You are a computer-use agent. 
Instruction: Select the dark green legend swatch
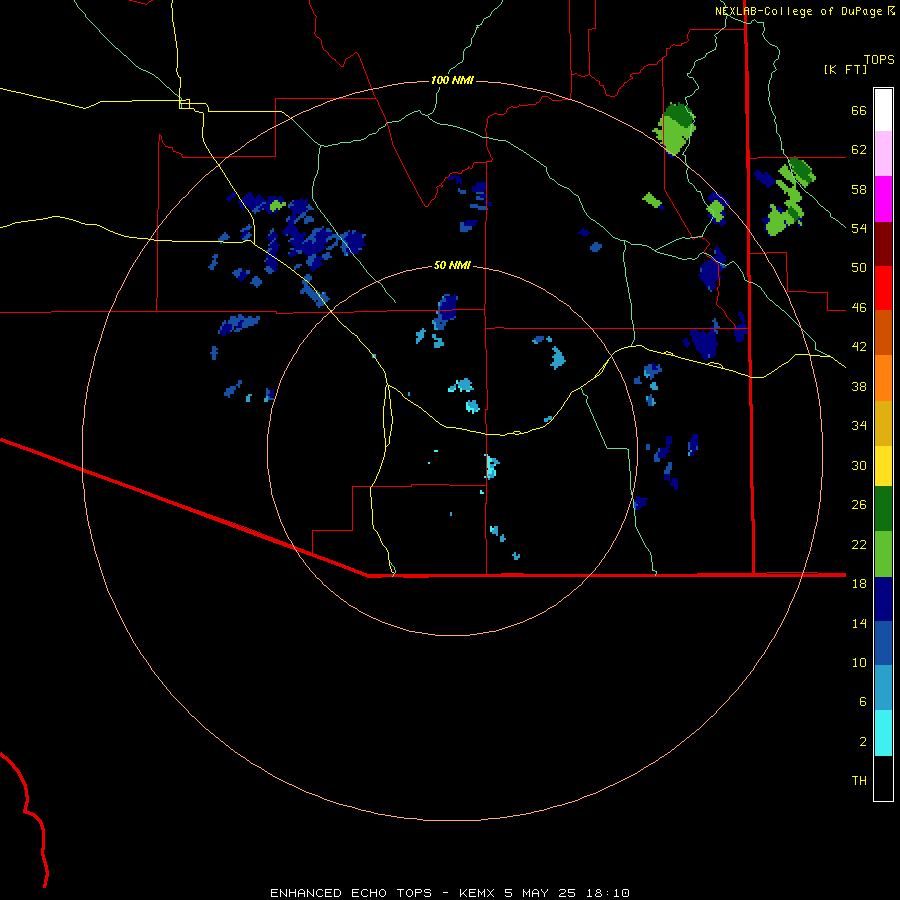[x=883, y=509]
